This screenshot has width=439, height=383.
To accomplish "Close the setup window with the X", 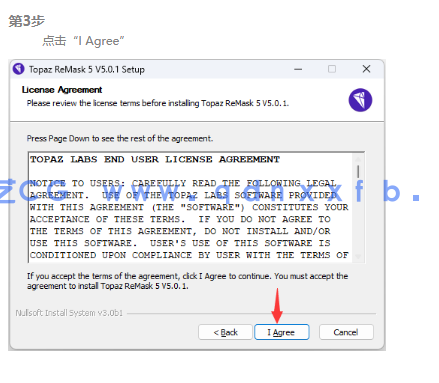I will pyautogui.click(x=366, y=69).
